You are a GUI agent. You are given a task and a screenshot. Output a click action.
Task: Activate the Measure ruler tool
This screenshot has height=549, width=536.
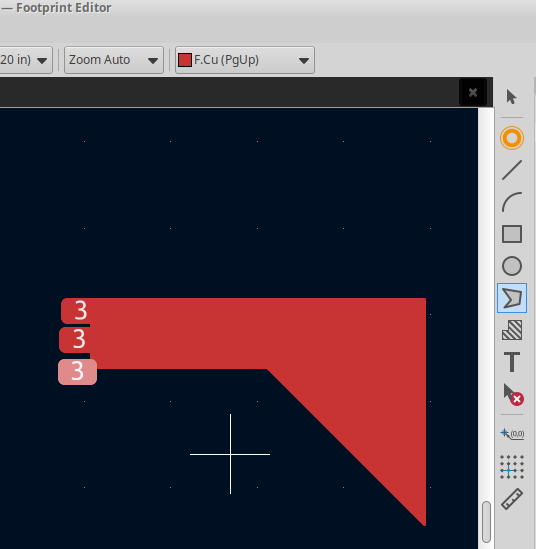[x=512, y=499]
